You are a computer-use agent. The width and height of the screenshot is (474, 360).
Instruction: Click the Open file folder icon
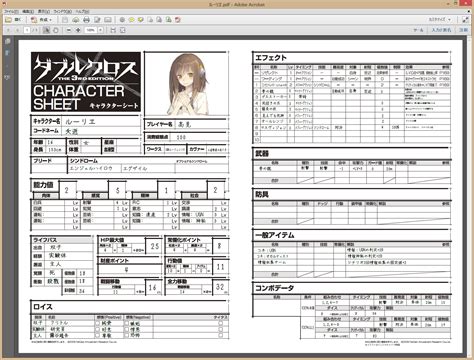click(x=9, y=20)
